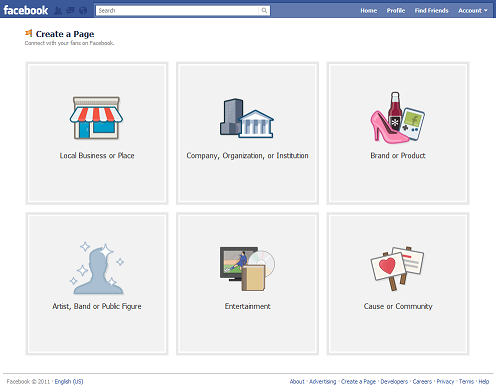Click the search magnifier button
496x390 pixels.
[264, 11]
